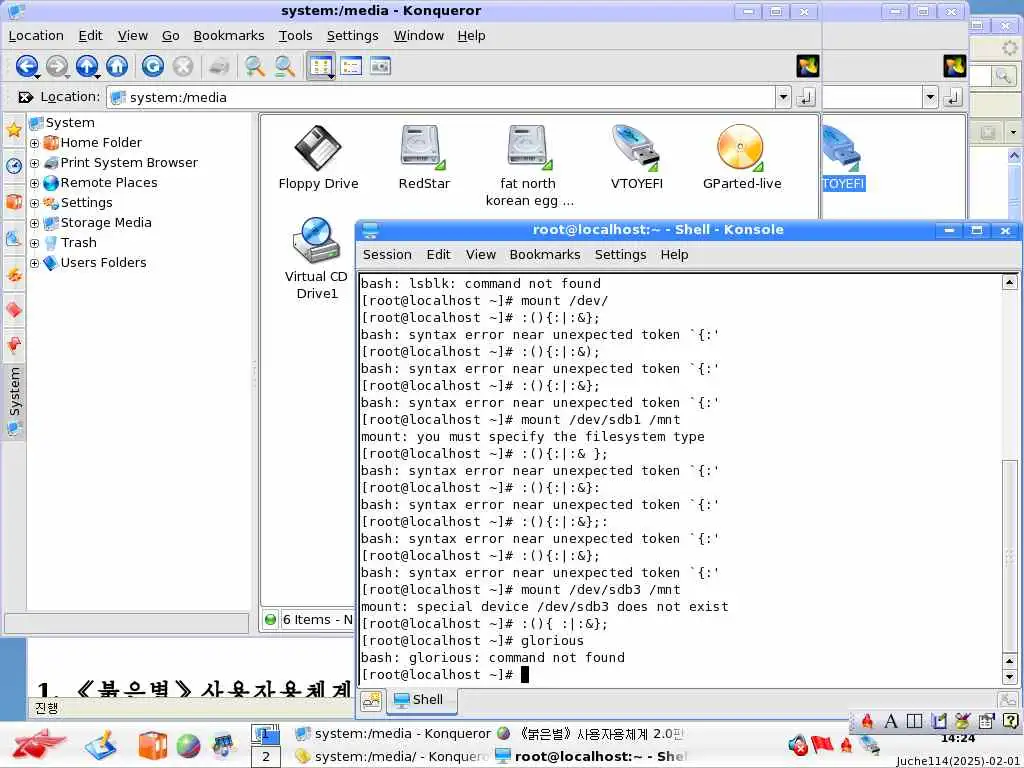Expand the Print System Browser node
Viewport: 1024px width, 768px height.
pyautogui.click(x=35, y=163)
